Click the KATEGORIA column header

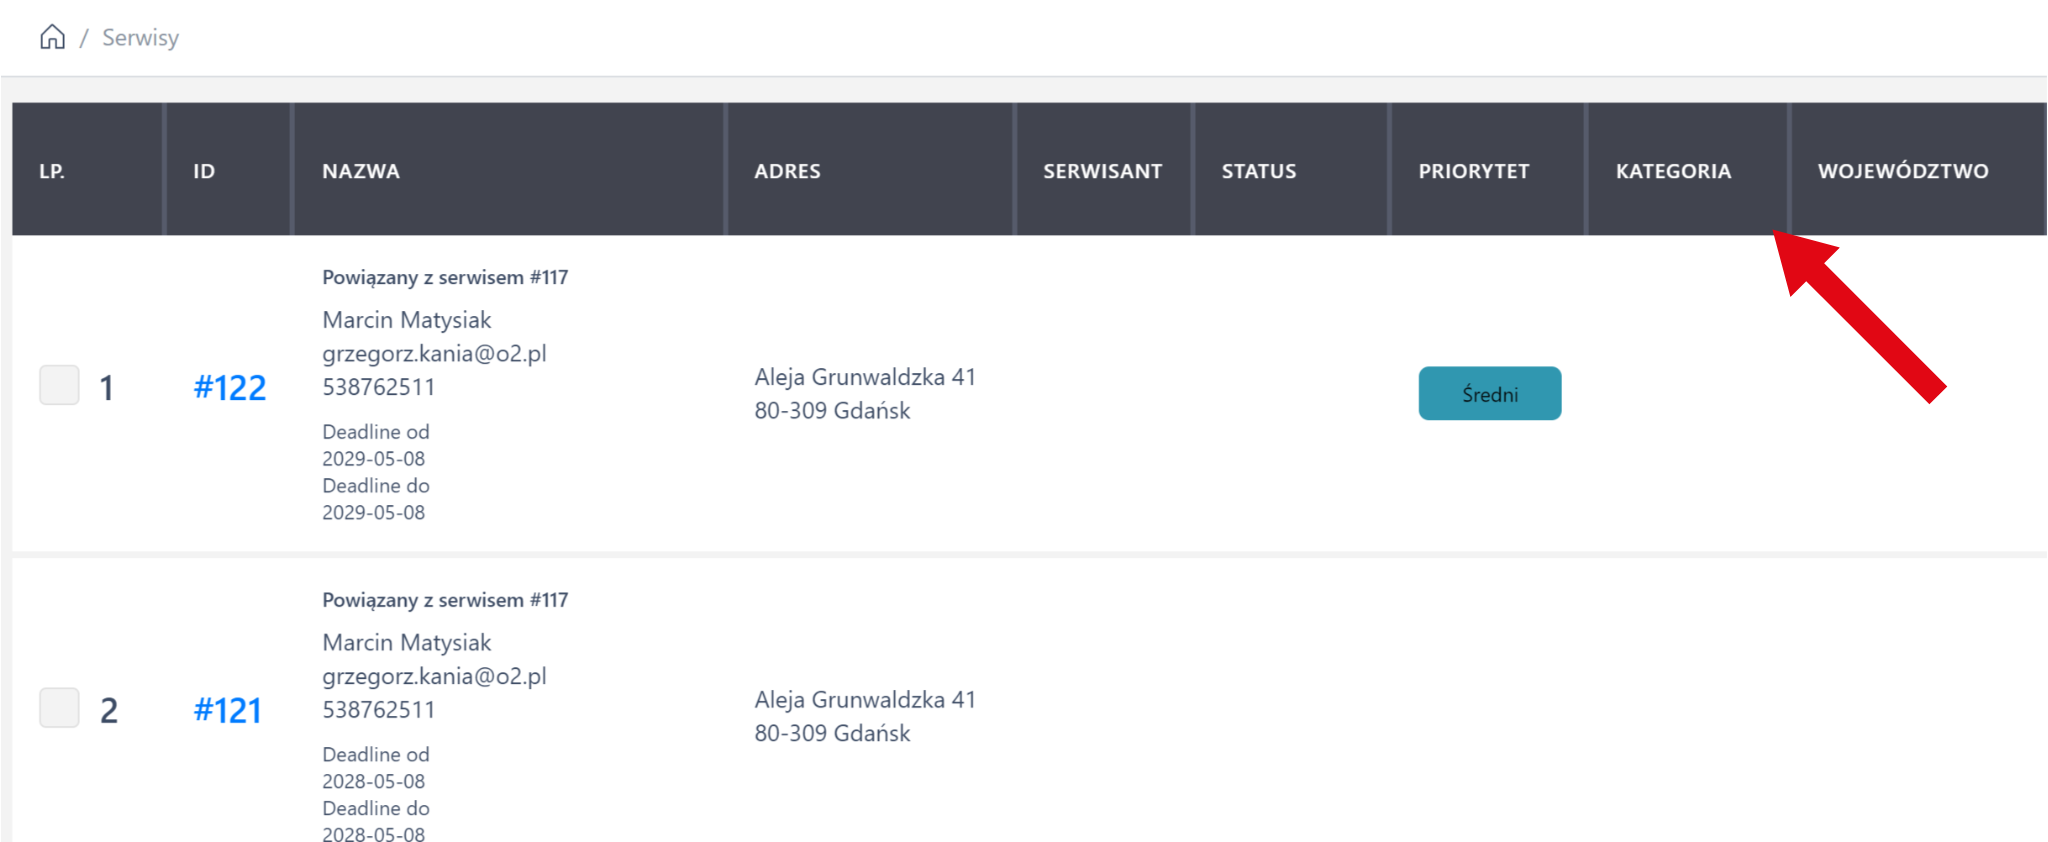pos(1673,171)
